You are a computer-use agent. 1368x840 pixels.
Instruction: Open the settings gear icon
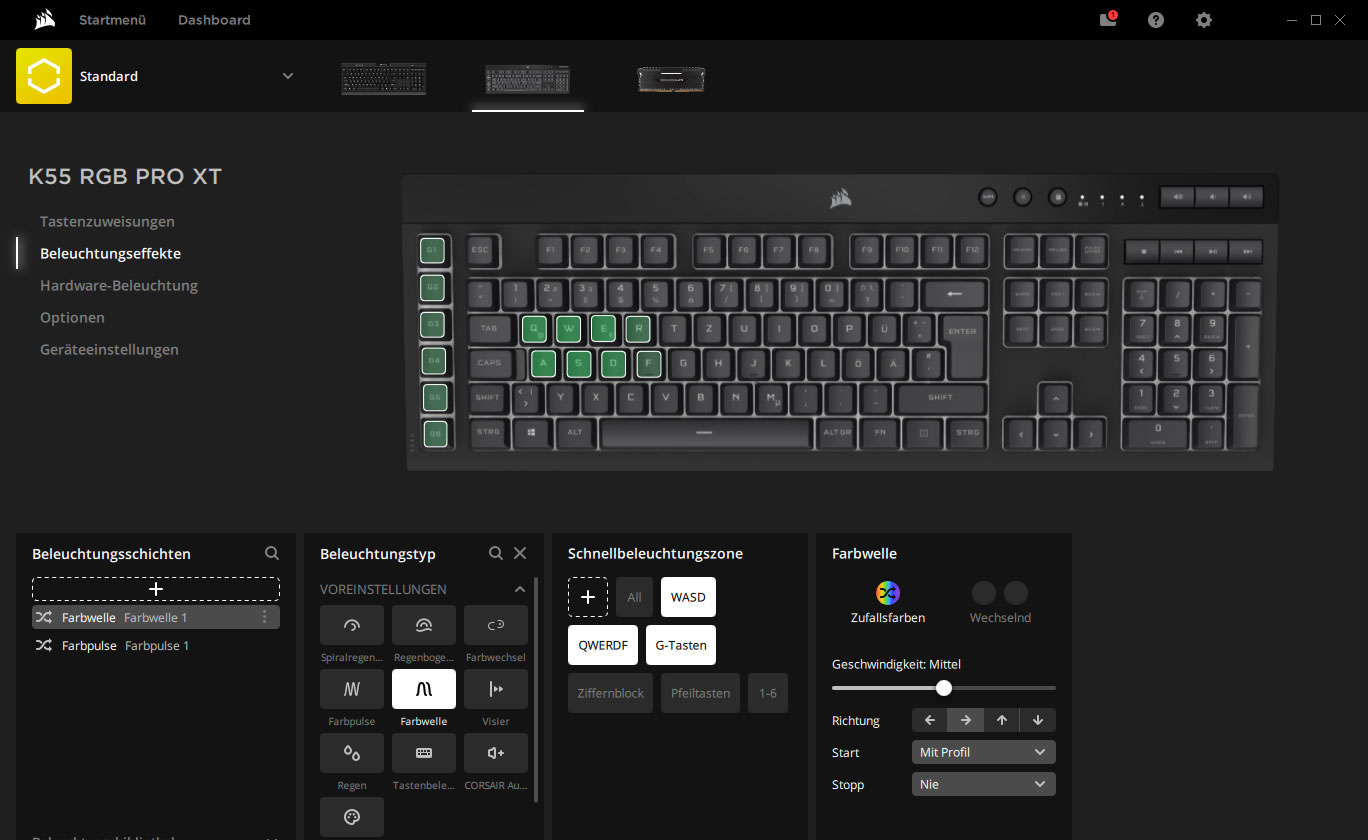pos(1204,20)
